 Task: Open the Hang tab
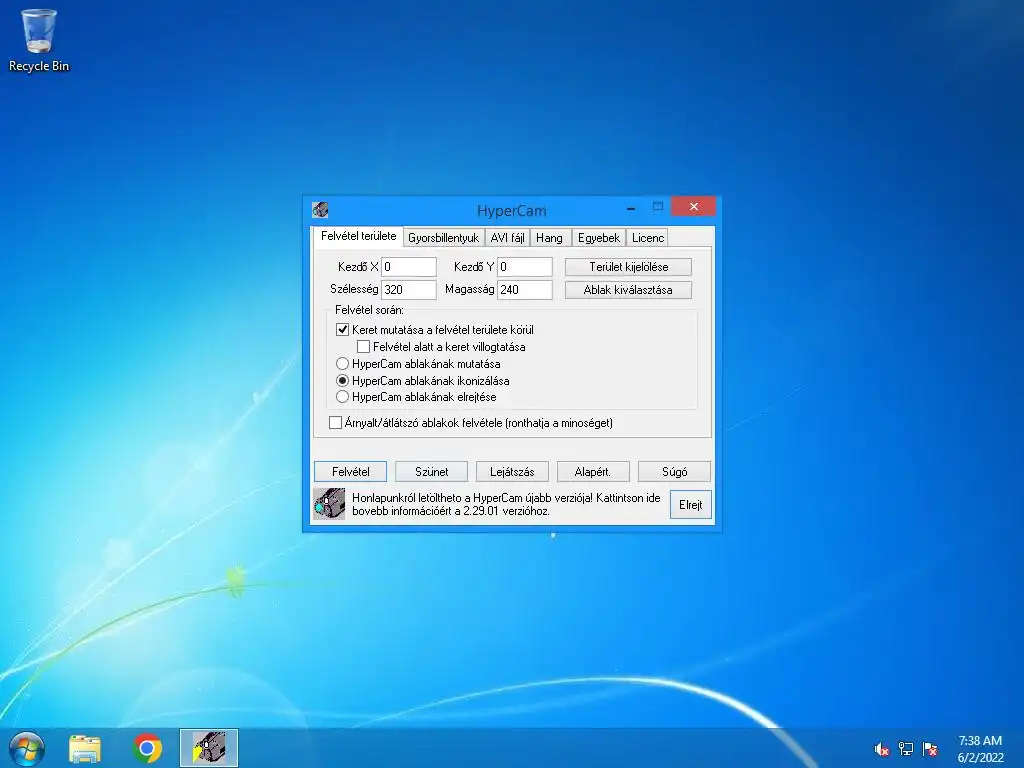click(x=549, y=238)
